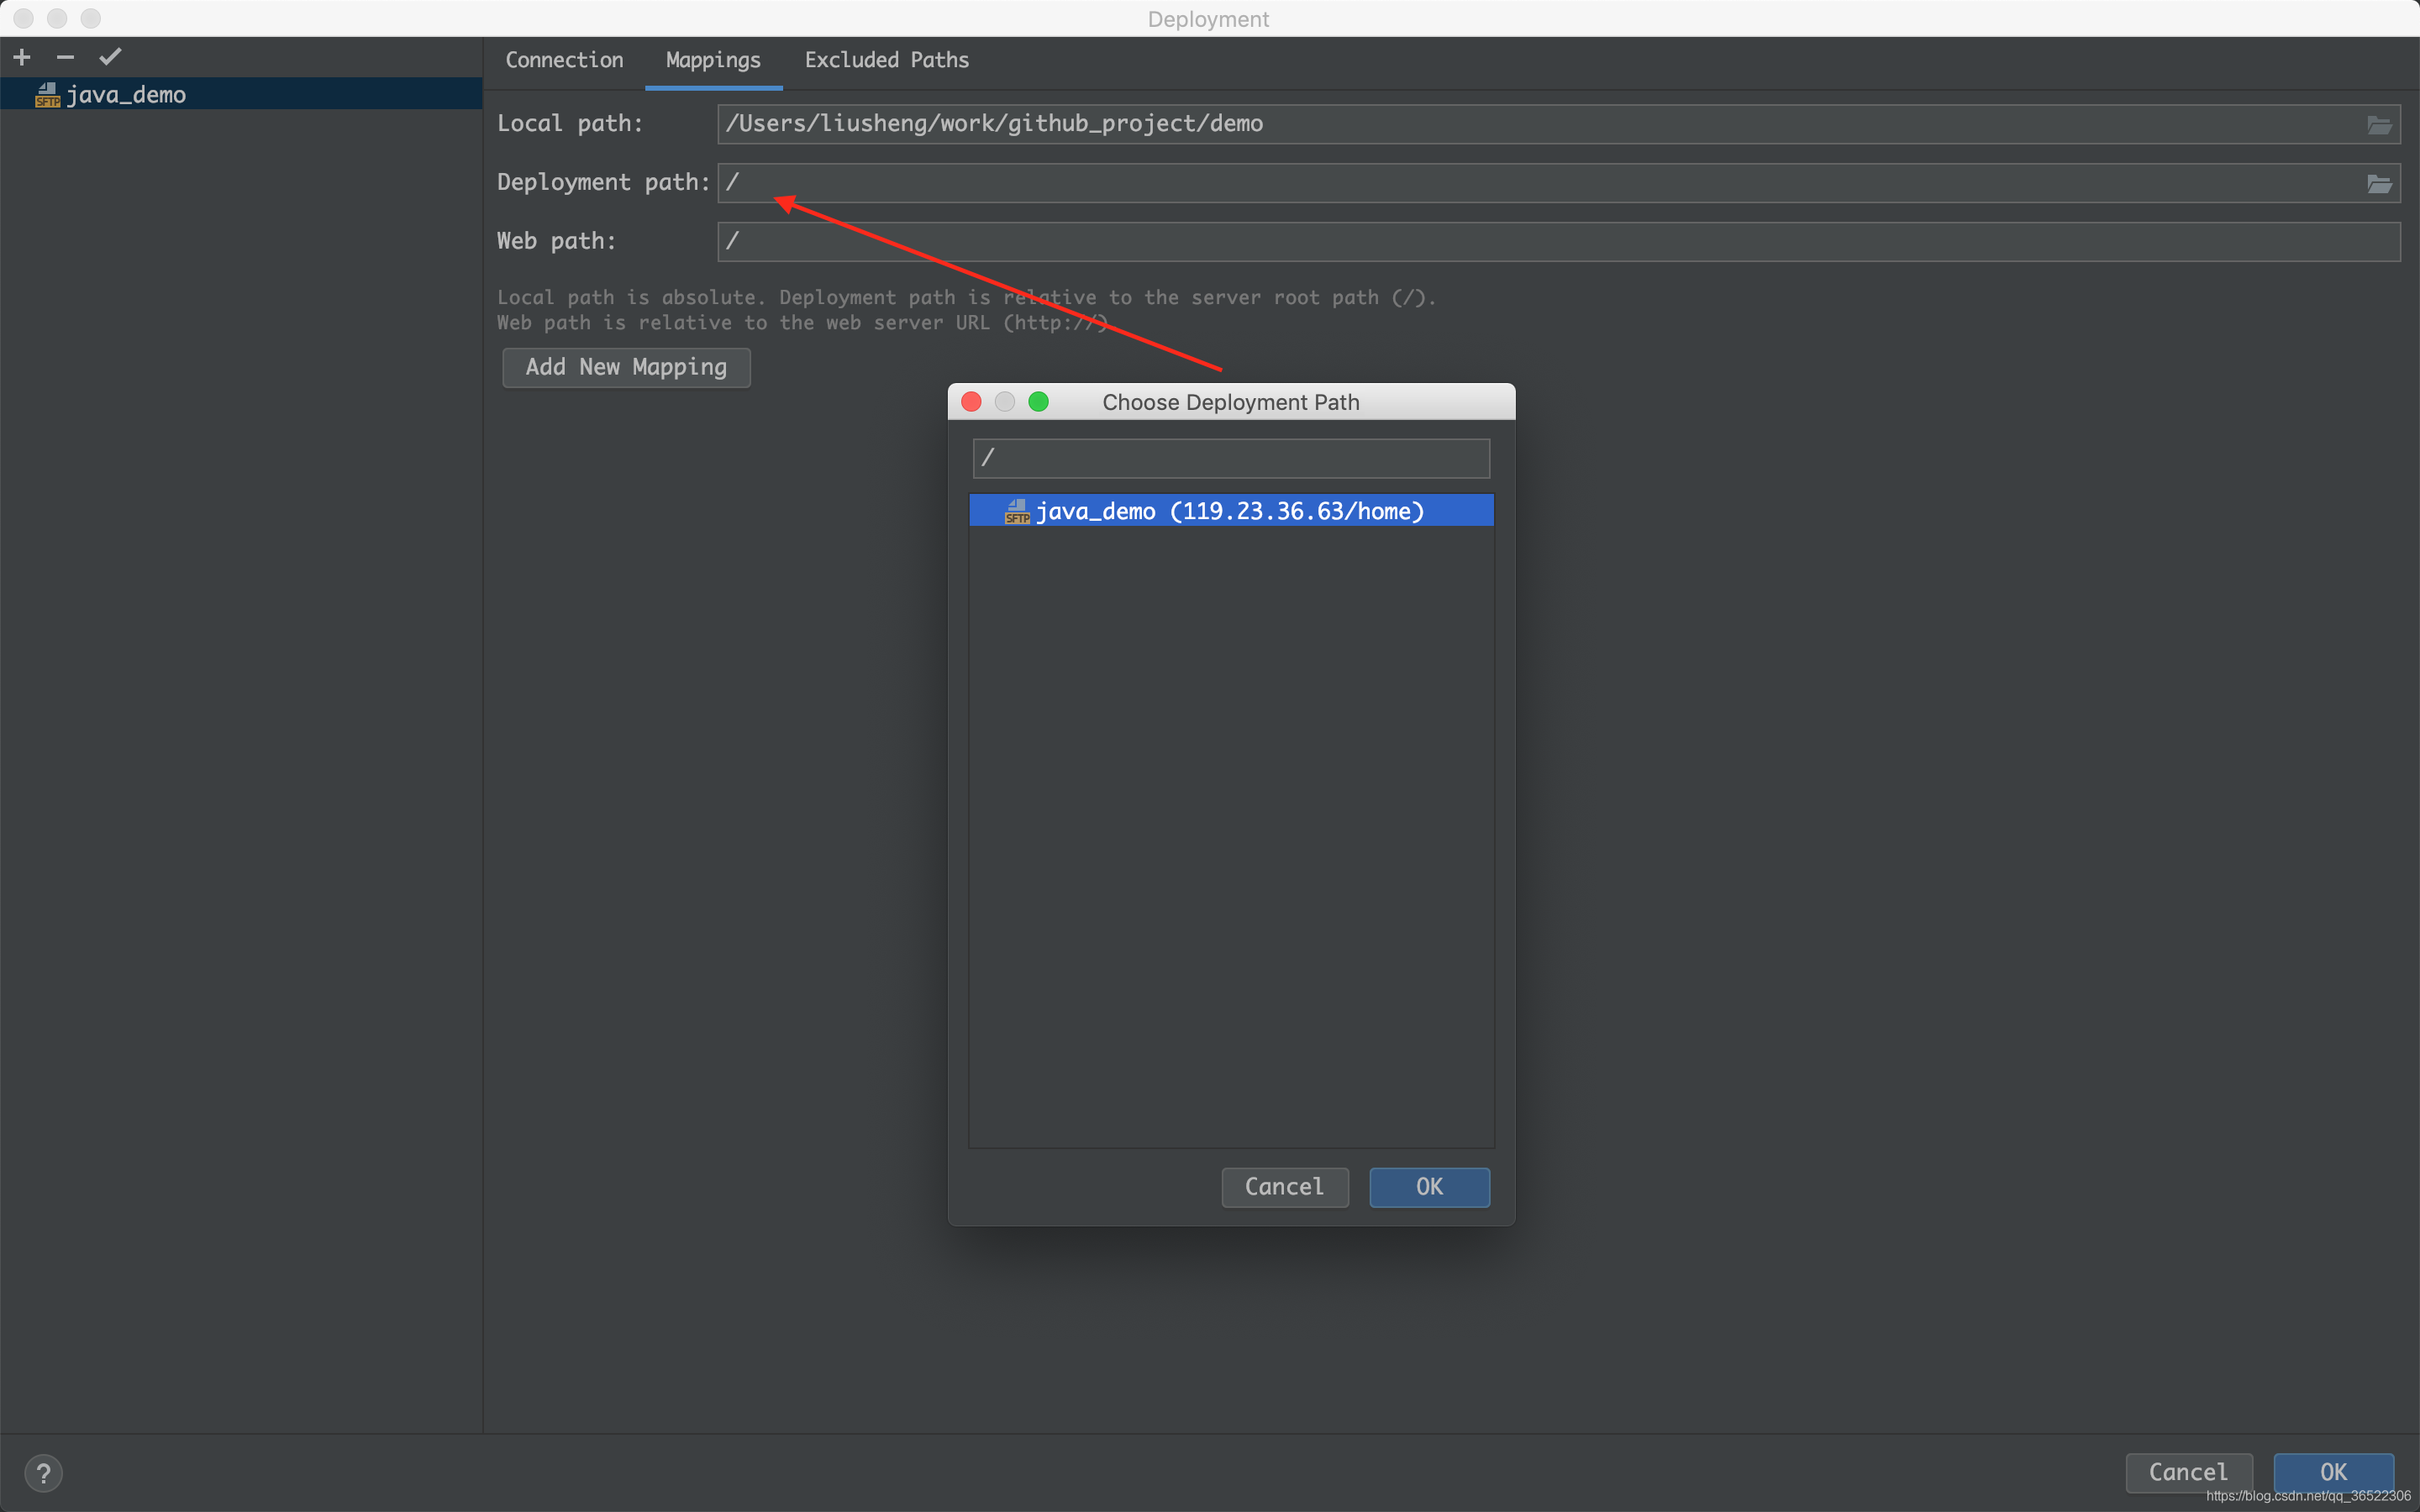Click SFTP icon of java_demo in sidebar

point(47,95)
